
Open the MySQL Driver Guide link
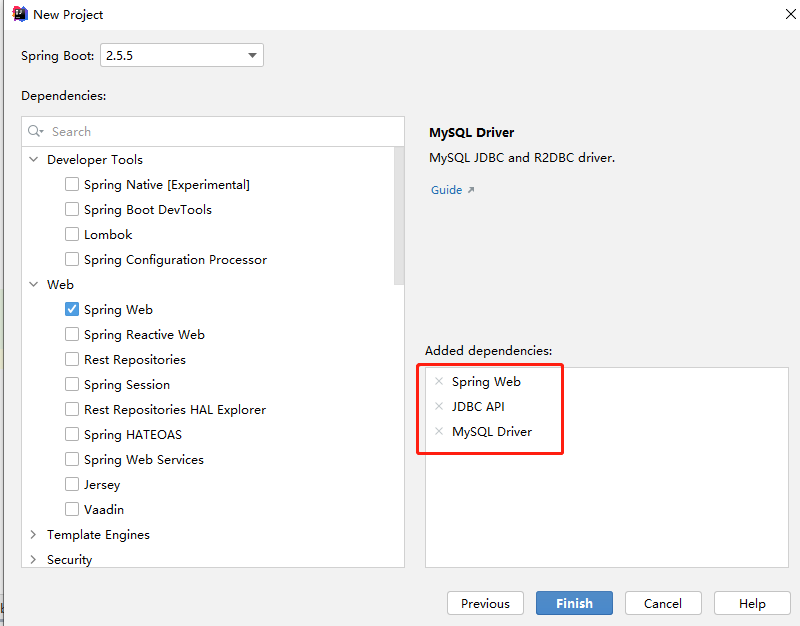[x=453, y=190]
